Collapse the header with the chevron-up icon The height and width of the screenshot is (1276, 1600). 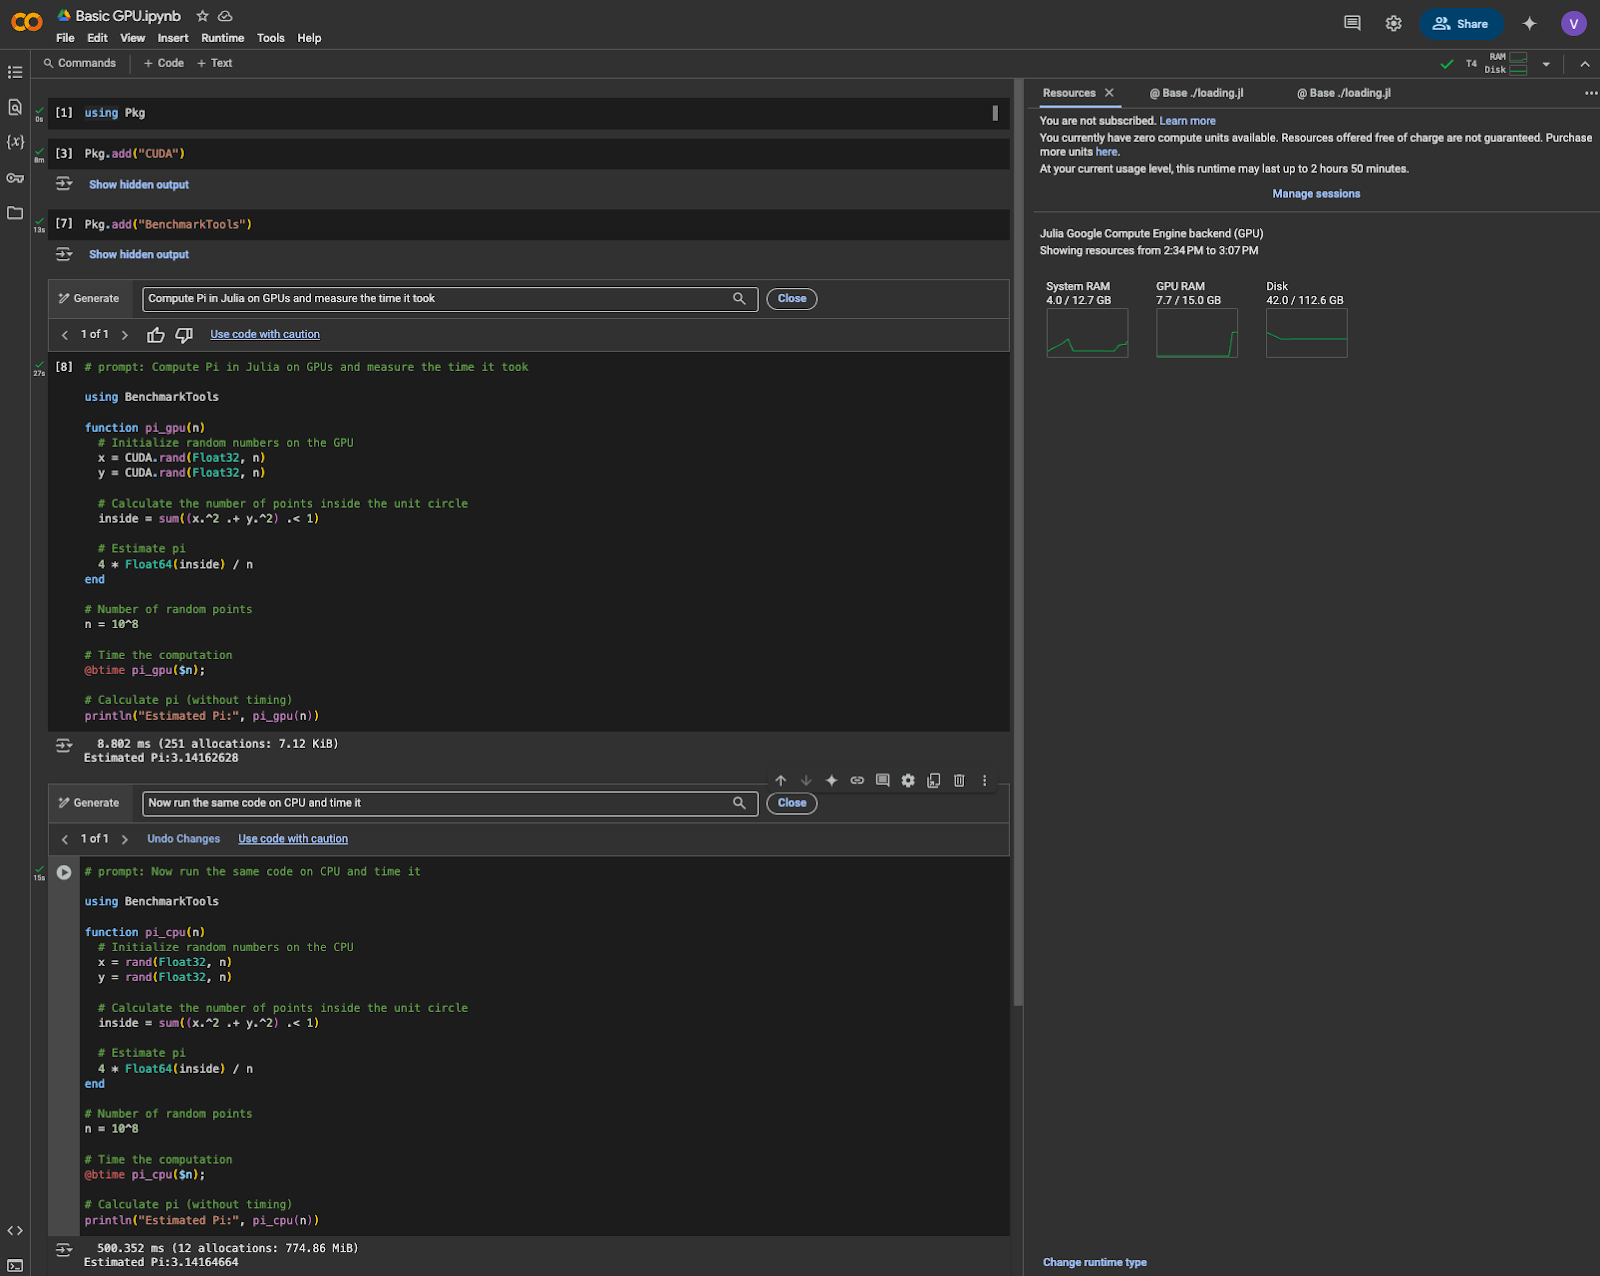(x=1585, y=64)
